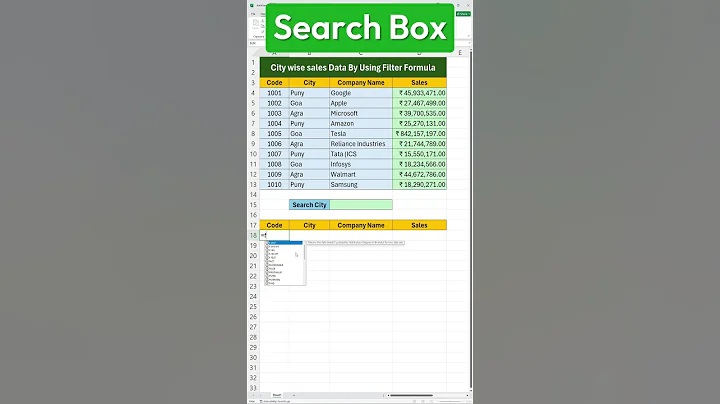Select the 'Infosys' company cell
This screenshot has height=404, width=720.
pos(361,164)
